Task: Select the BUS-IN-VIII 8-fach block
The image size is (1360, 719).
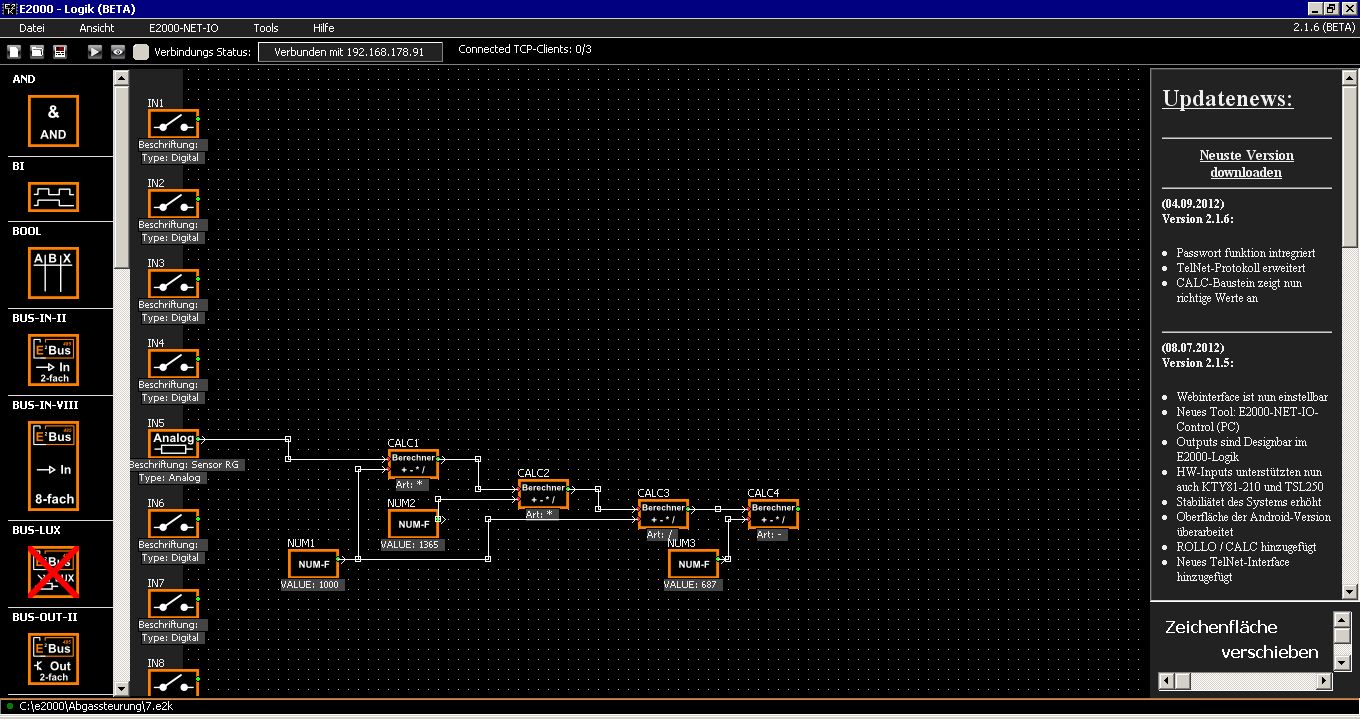Action: (x=54, y=466)
